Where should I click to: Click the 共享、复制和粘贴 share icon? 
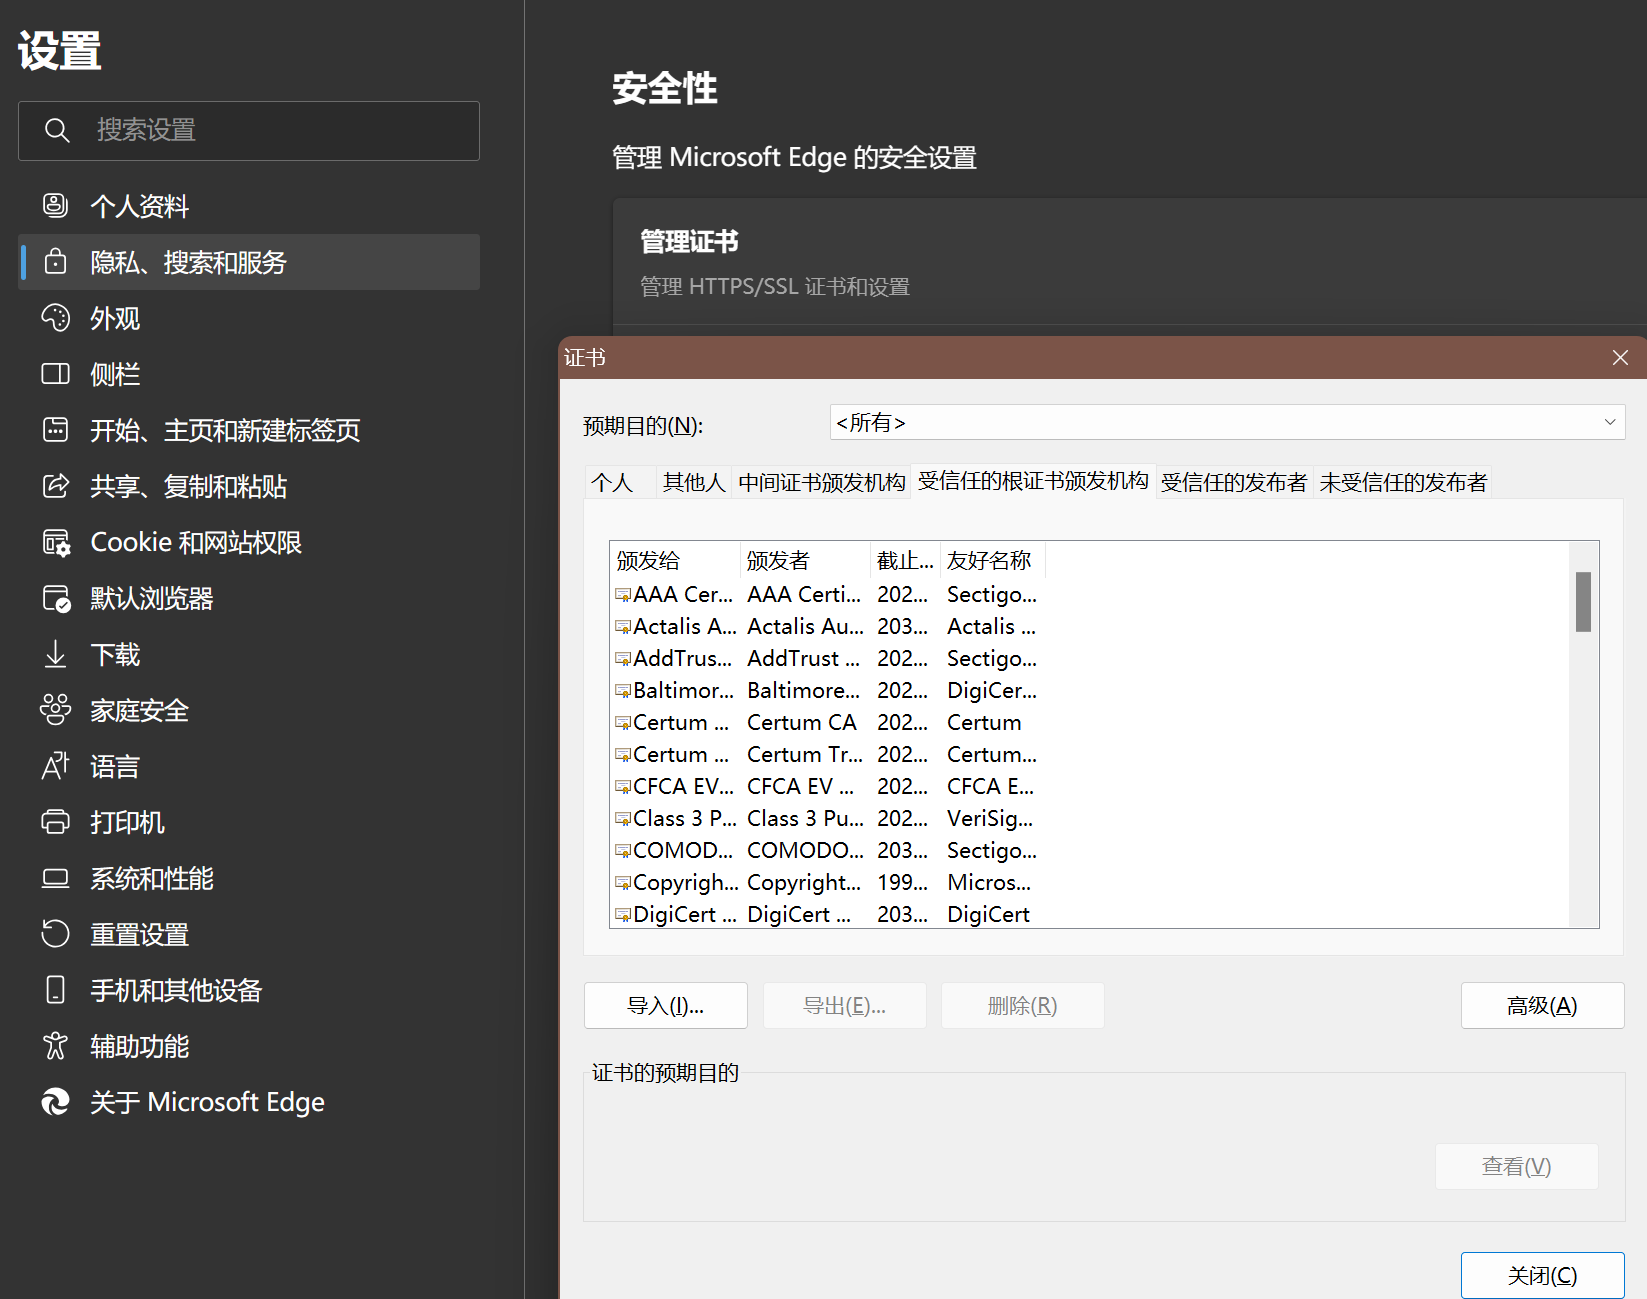[55, 486]
